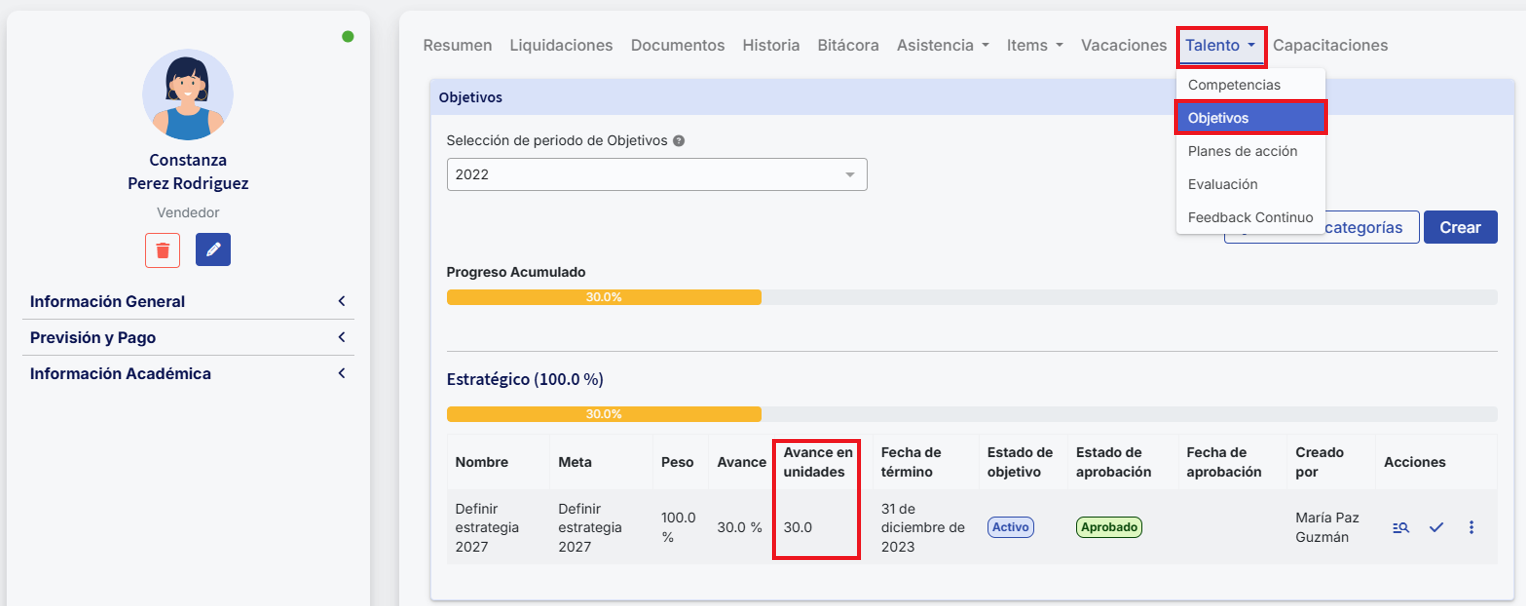Click the help icon beside period selection

click(679, 141)
